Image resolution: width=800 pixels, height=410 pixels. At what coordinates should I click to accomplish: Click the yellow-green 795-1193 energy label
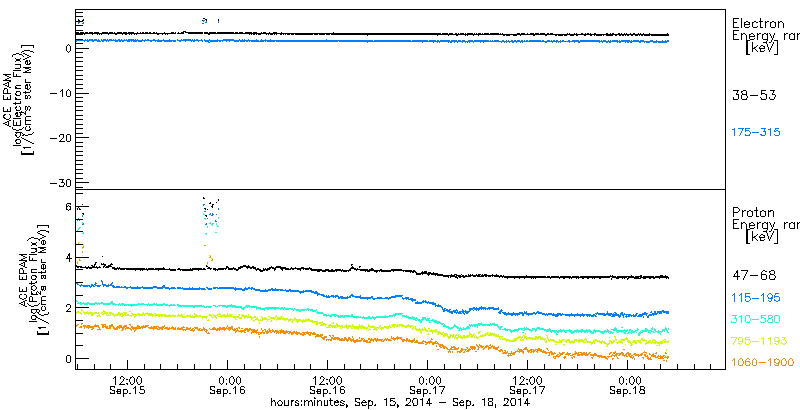[759, 341]
